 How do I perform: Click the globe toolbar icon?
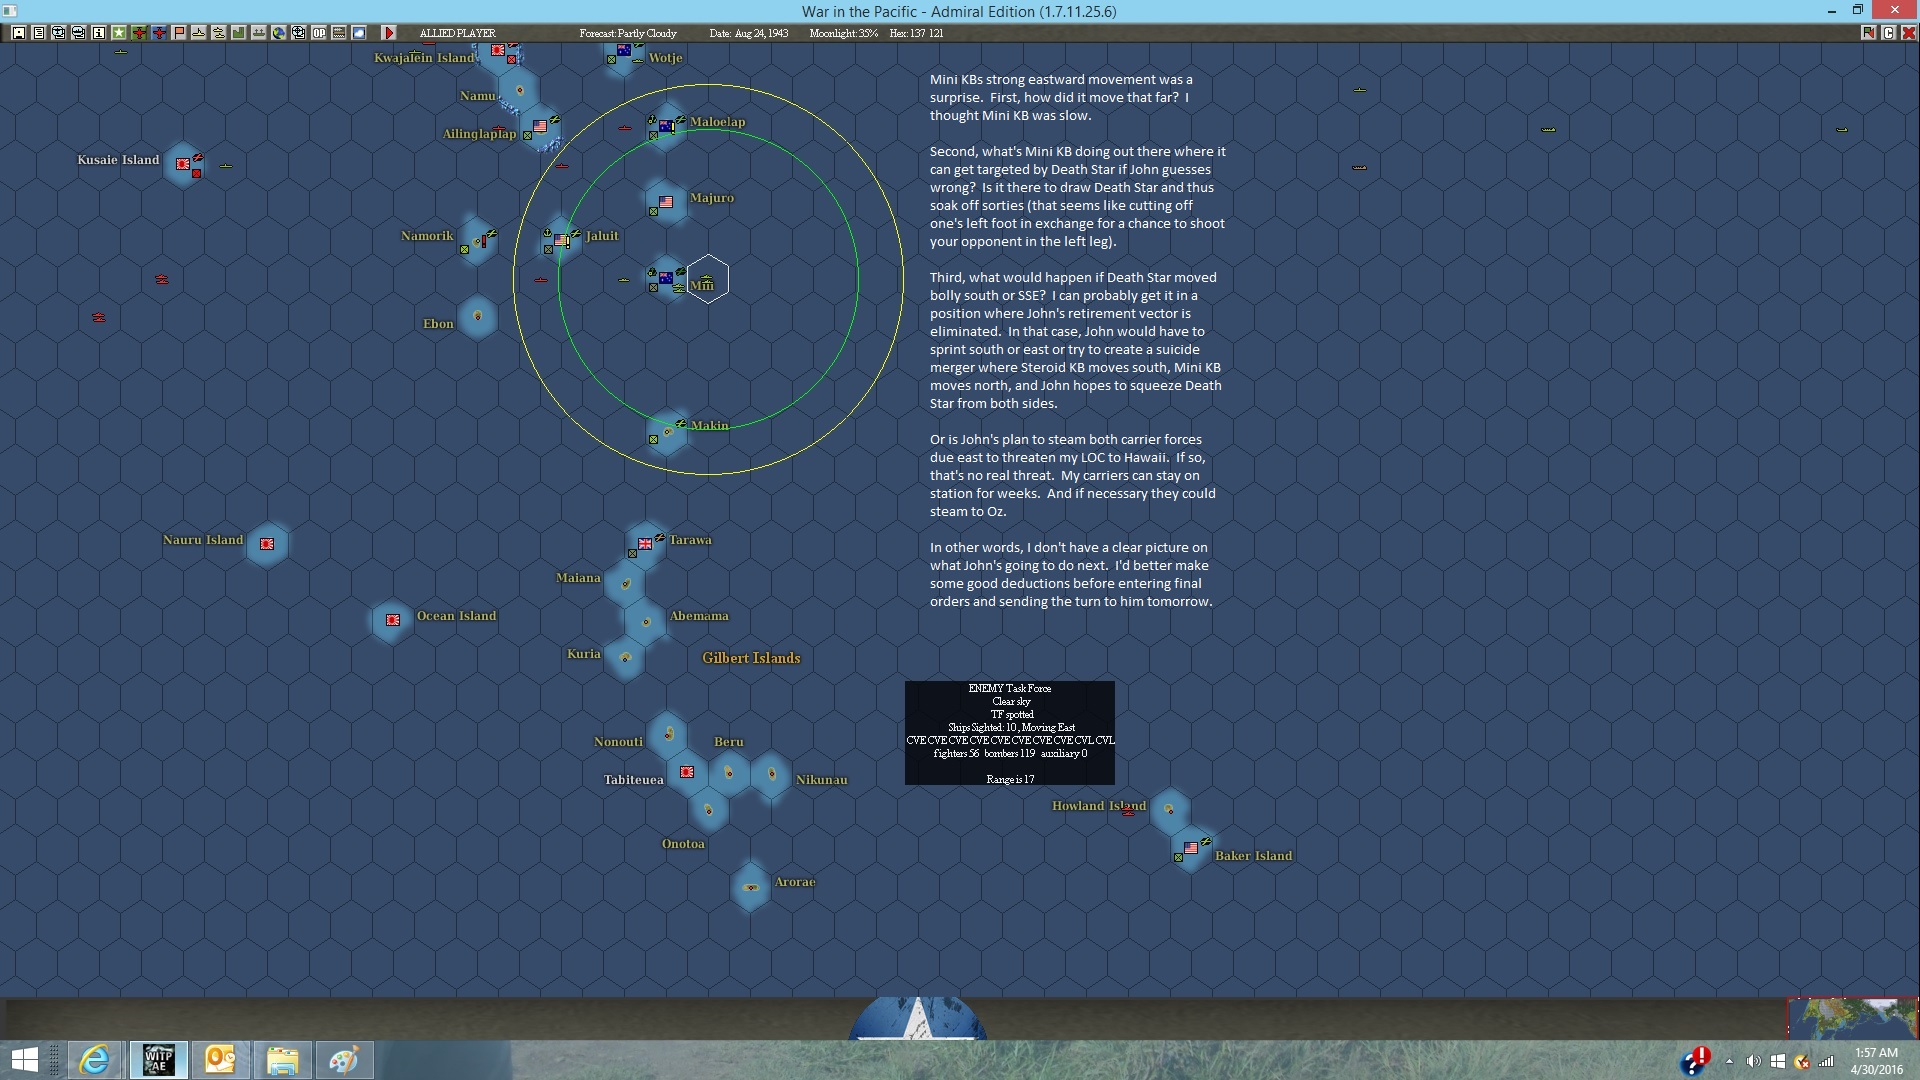click(x=279, y=33)
